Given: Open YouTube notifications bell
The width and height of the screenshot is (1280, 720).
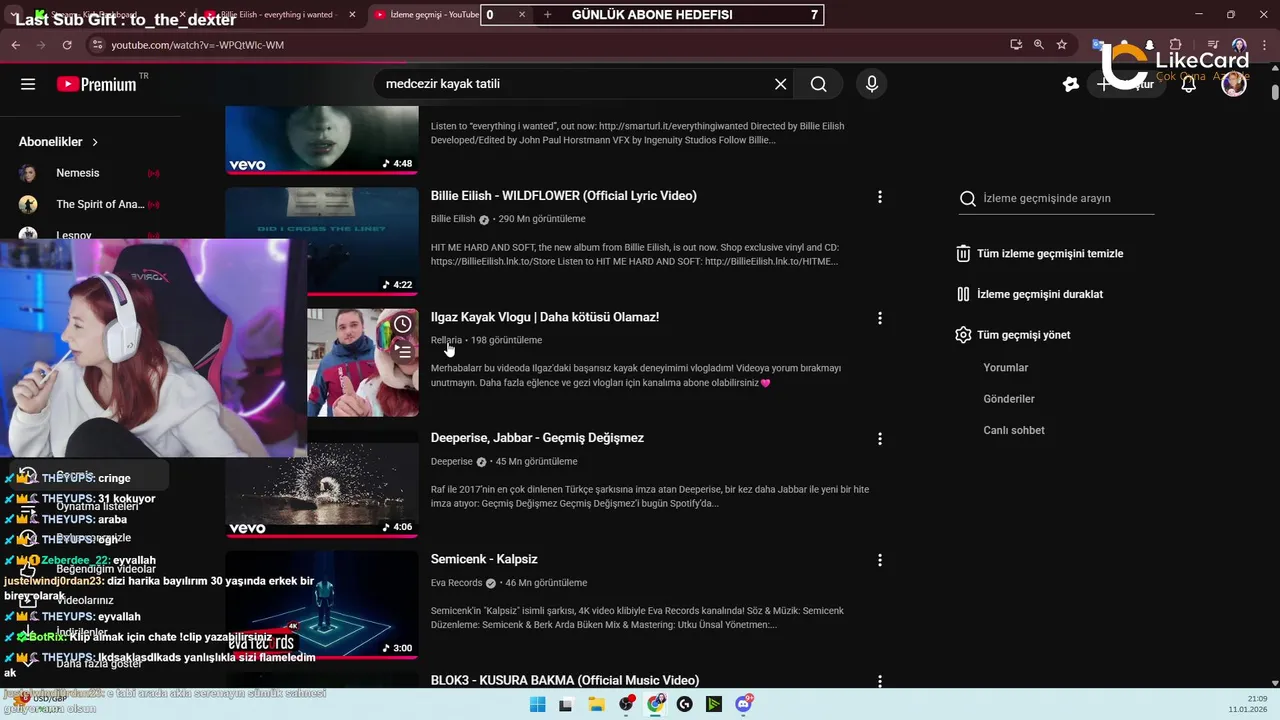Looking at the screenshot, I should tap(1189, 84).
